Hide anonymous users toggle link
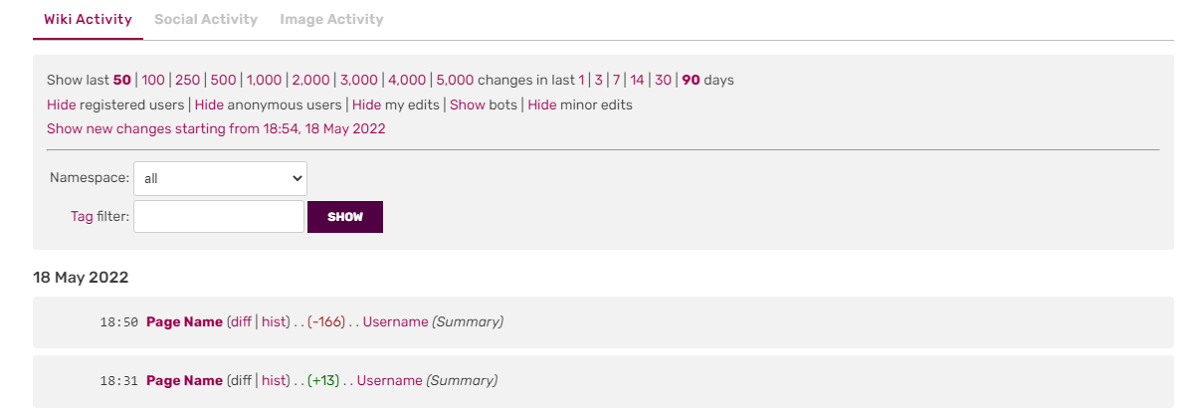Screen dimensions: 1200x414 [x=209, y=104]
